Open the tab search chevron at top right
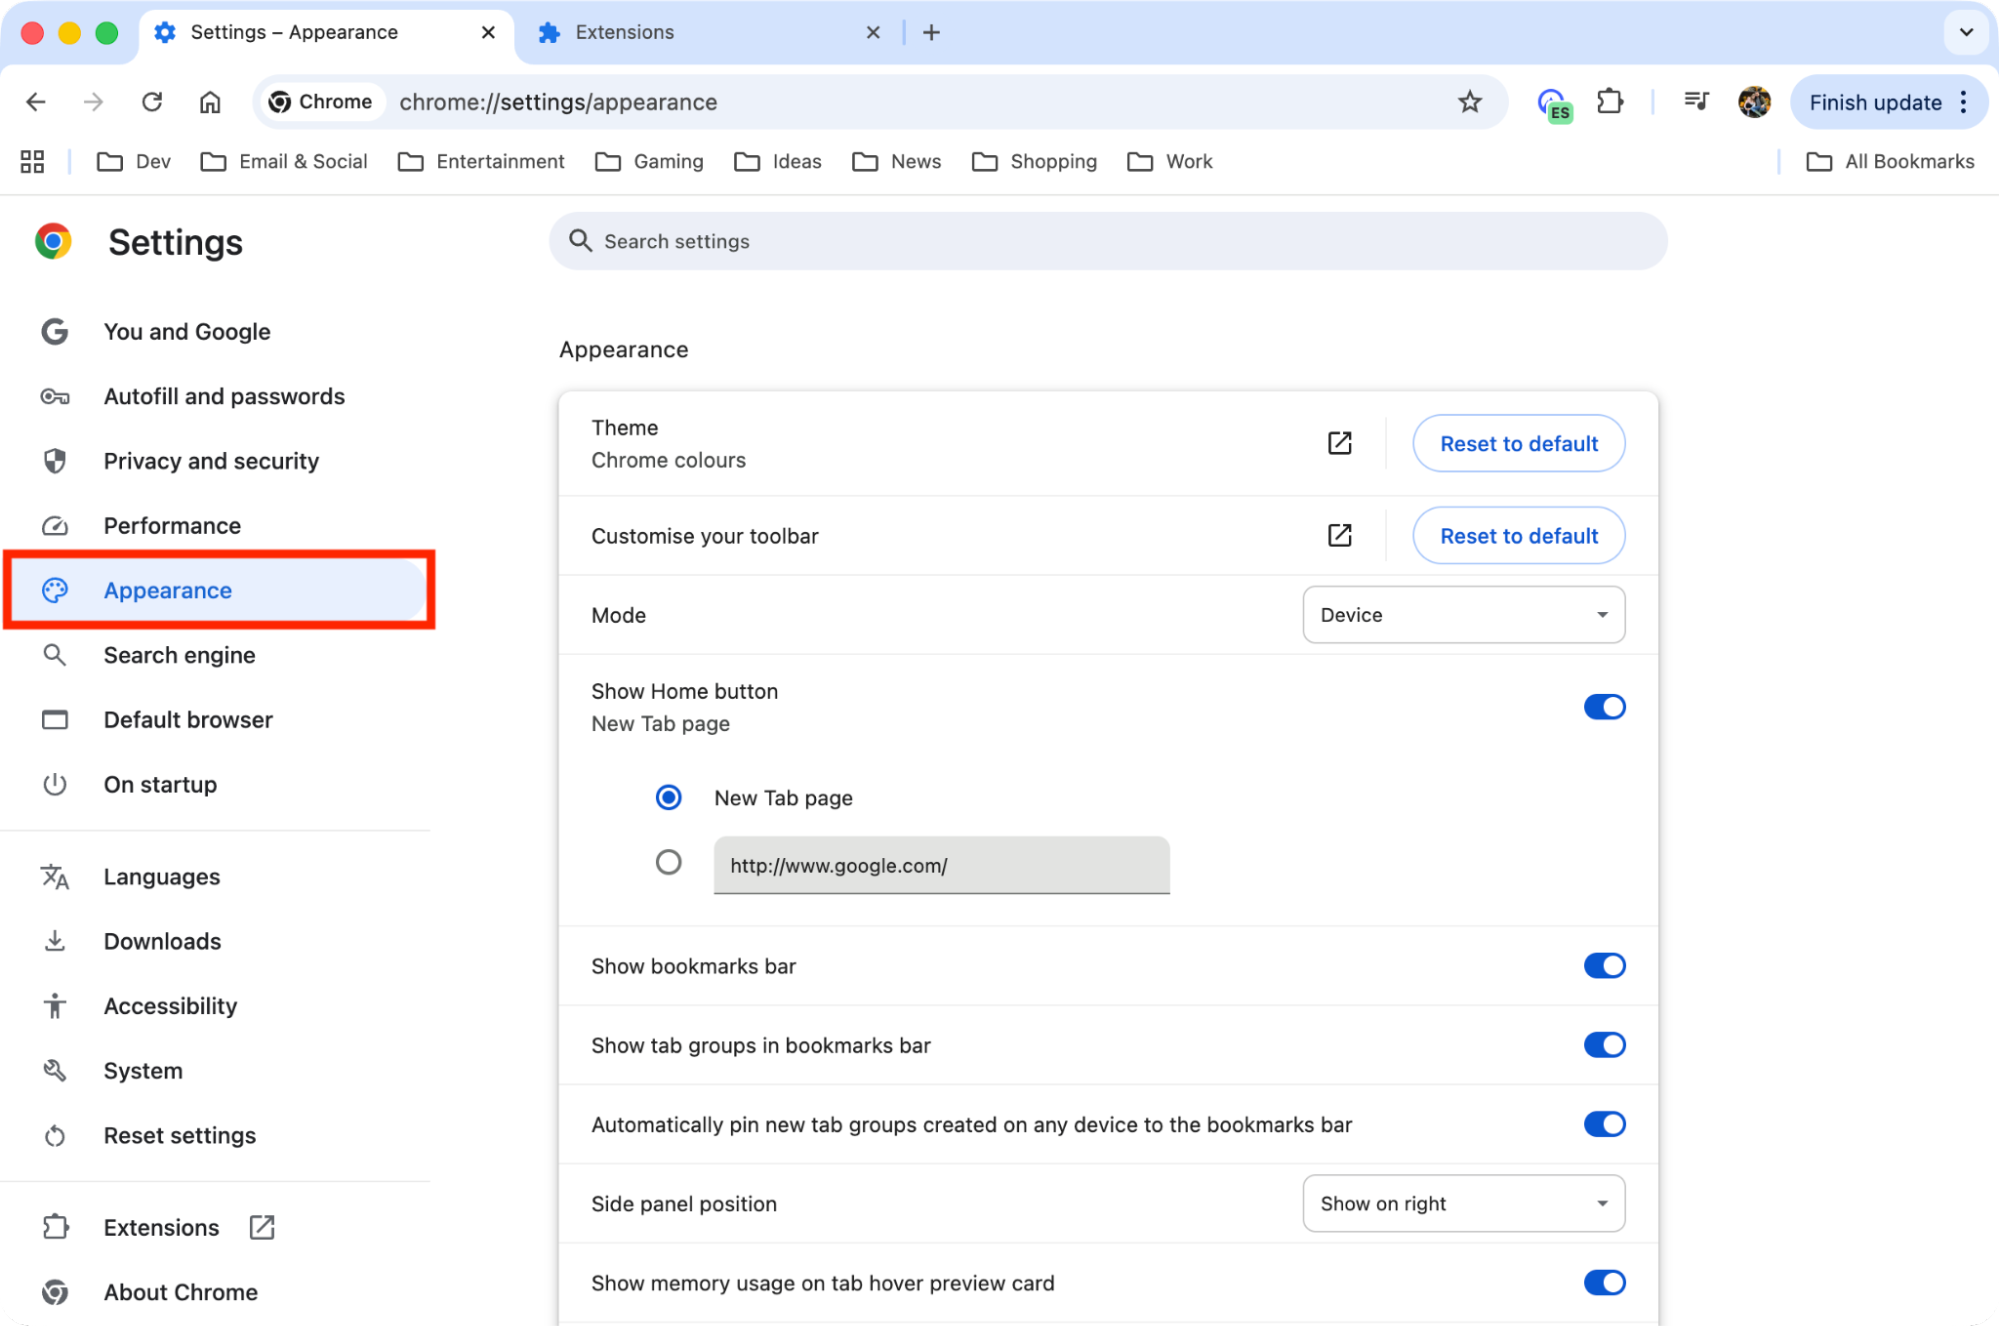The width and height of the screenshot is (1999, 1327). point(1965,32)
